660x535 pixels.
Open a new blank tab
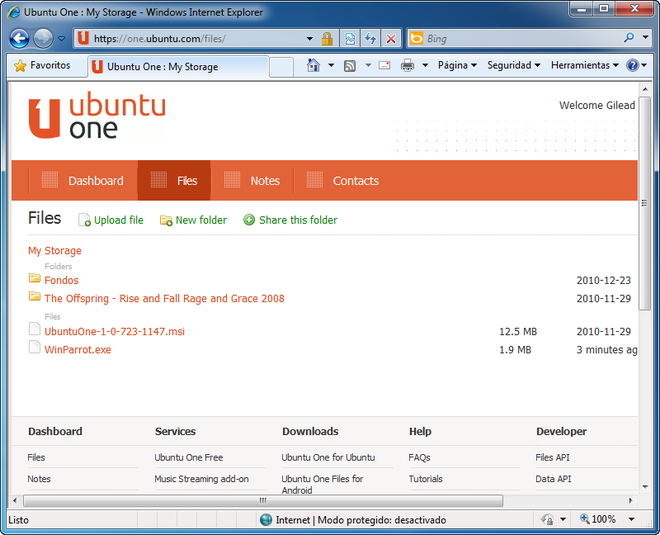(281, 67)
